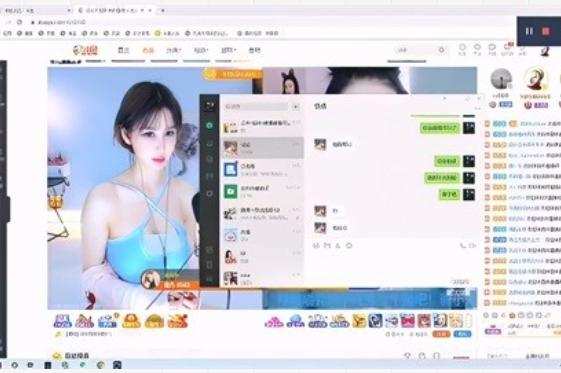The height and width of the screenshot is (373, 561).
Task: Click the blue button below gift row
Action: [462, 334]
